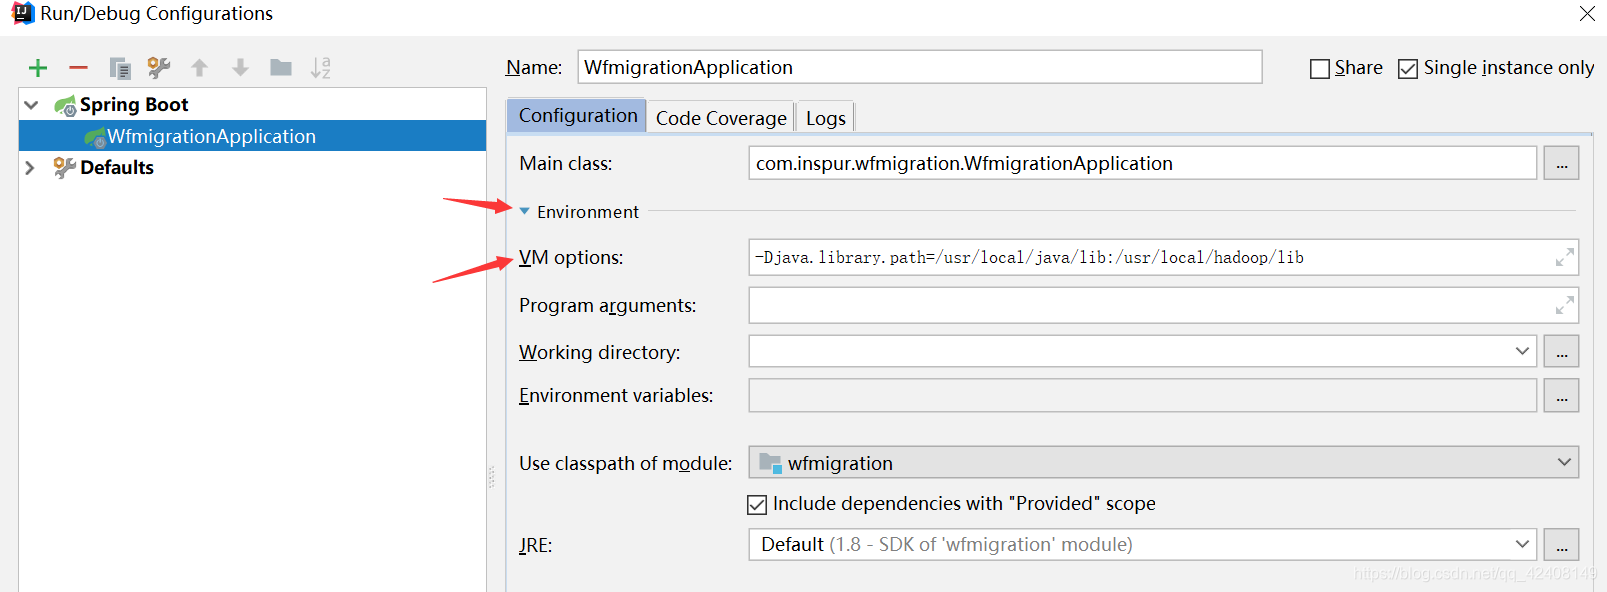This screenshot has height=592, width=1607.
Task: Copy the selected configuration
Action: click(x=120, y=68)
